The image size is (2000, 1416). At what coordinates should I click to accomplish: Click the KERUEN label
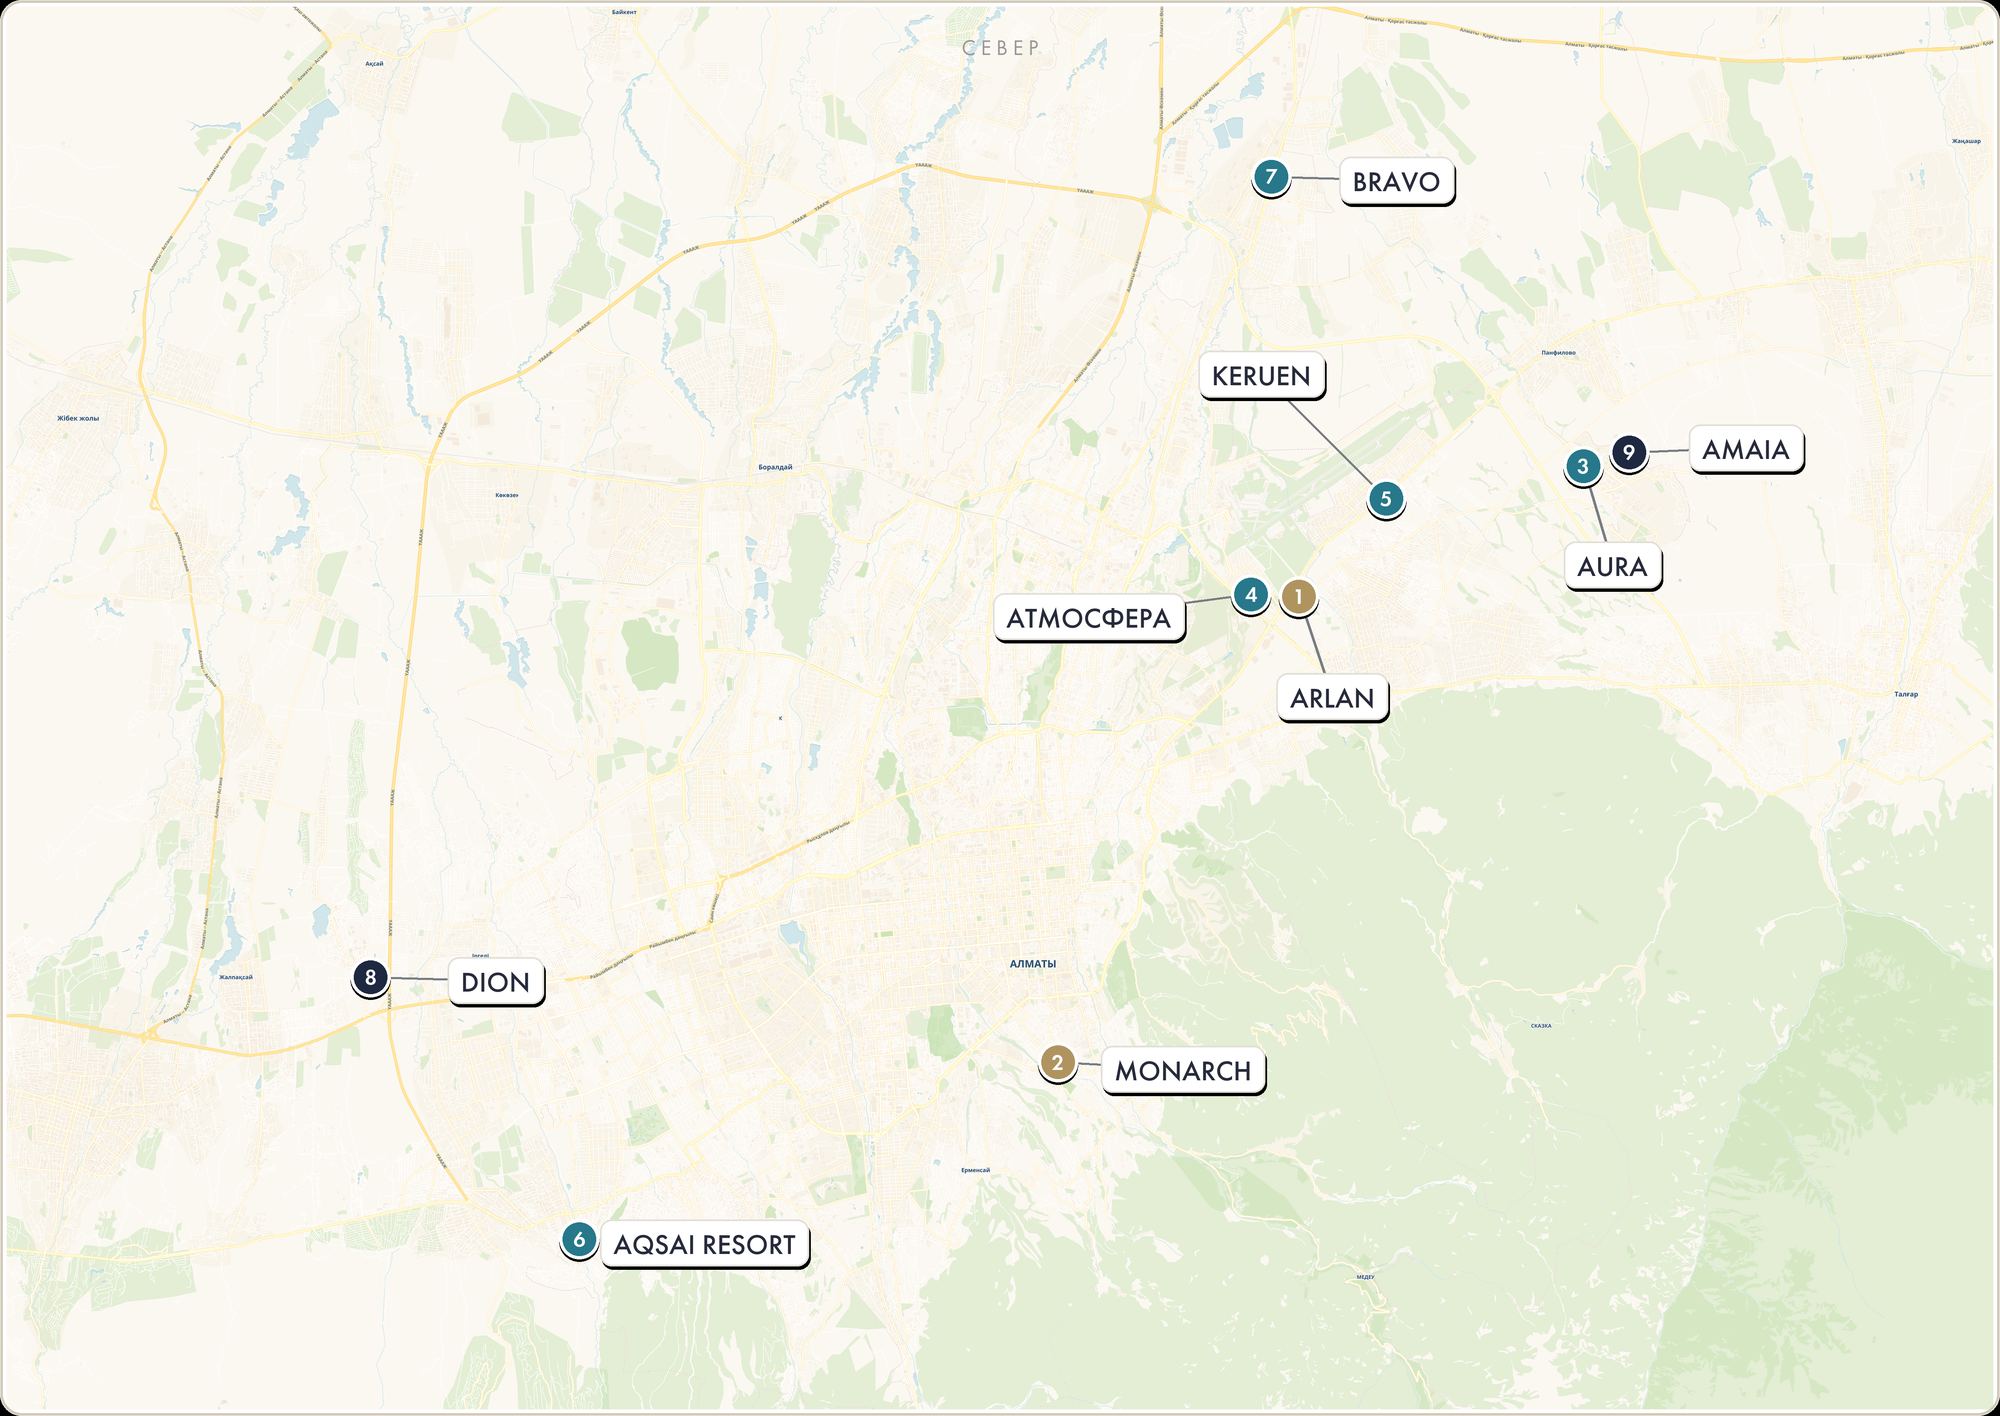1262,376
